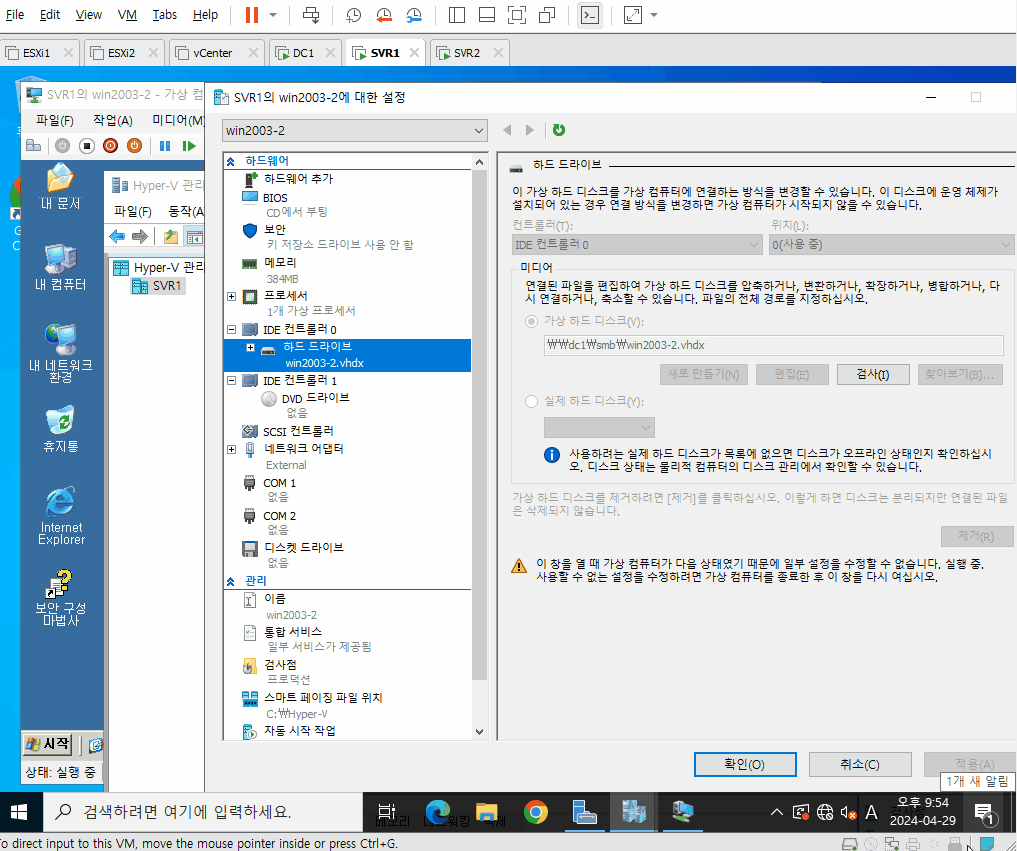Collapse the IDE 컨트롤러 0 node
The image size is (1017, 851).
coord(232,330)
